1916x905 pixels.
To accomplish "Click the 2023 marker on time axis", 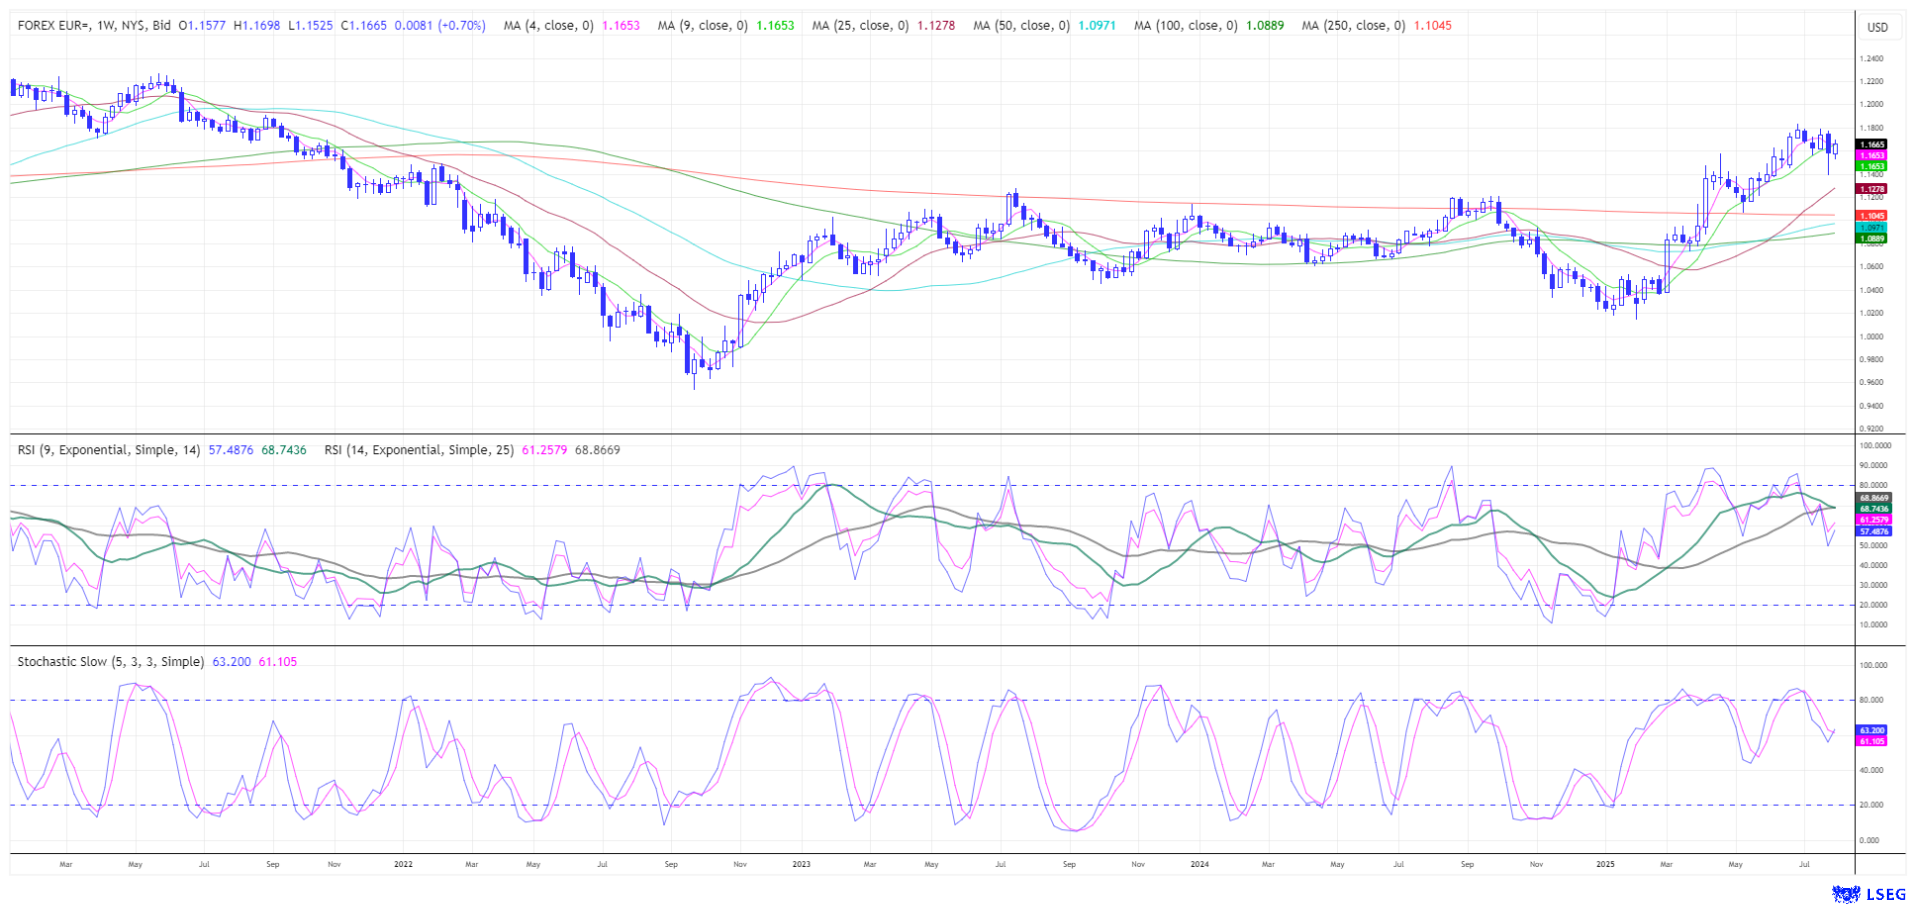I will (800, 864).
